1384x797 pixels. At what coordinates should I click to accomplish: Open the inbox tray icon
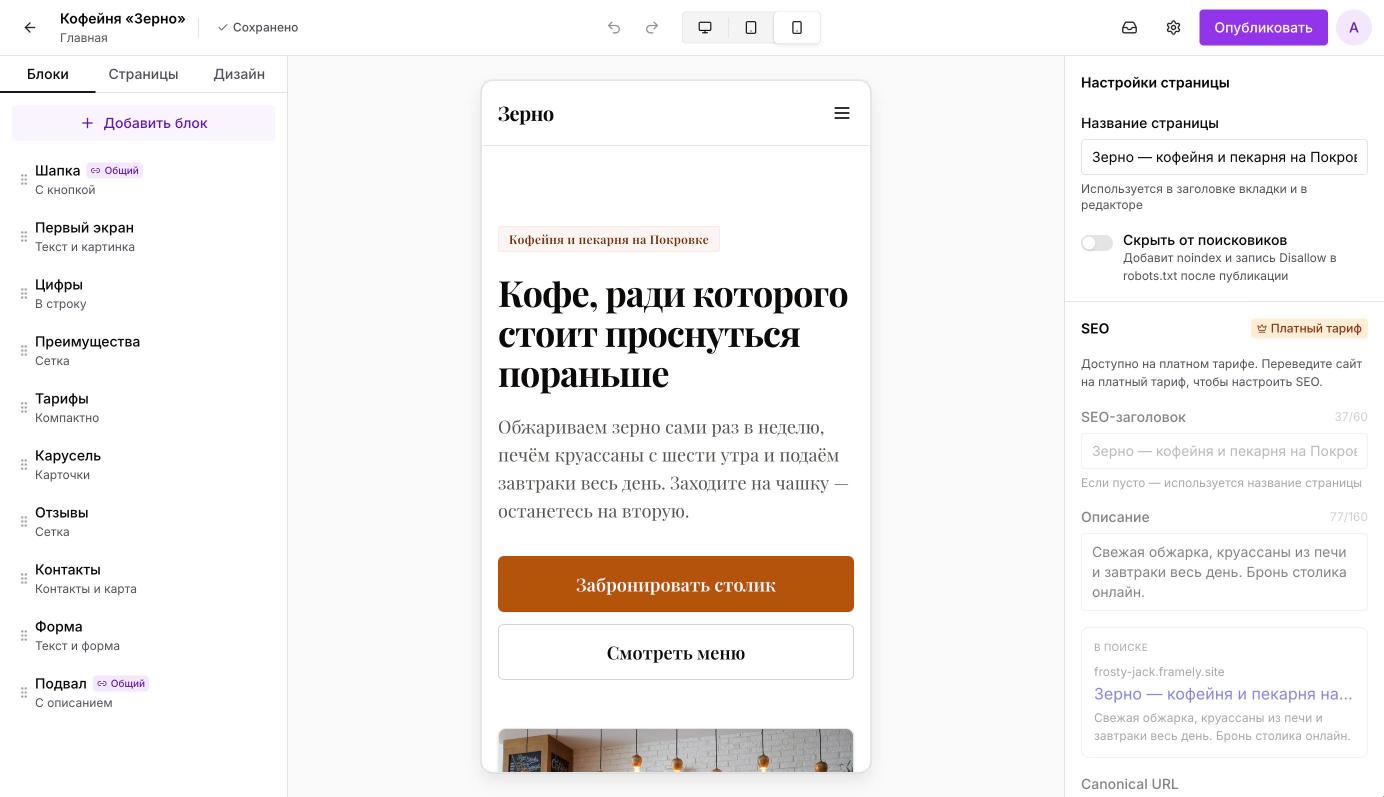click(1129, 28)
